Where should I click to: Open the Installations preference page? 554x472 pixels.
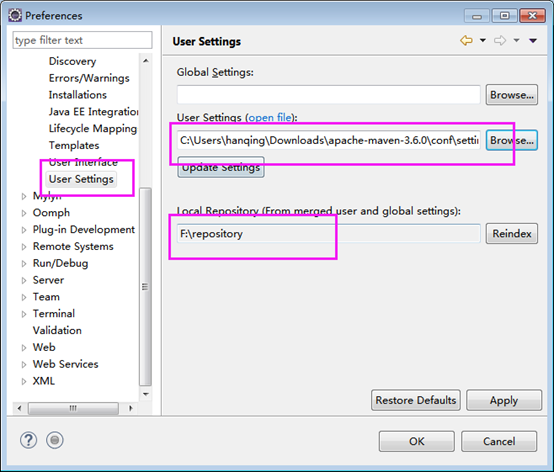coord(78,95)
